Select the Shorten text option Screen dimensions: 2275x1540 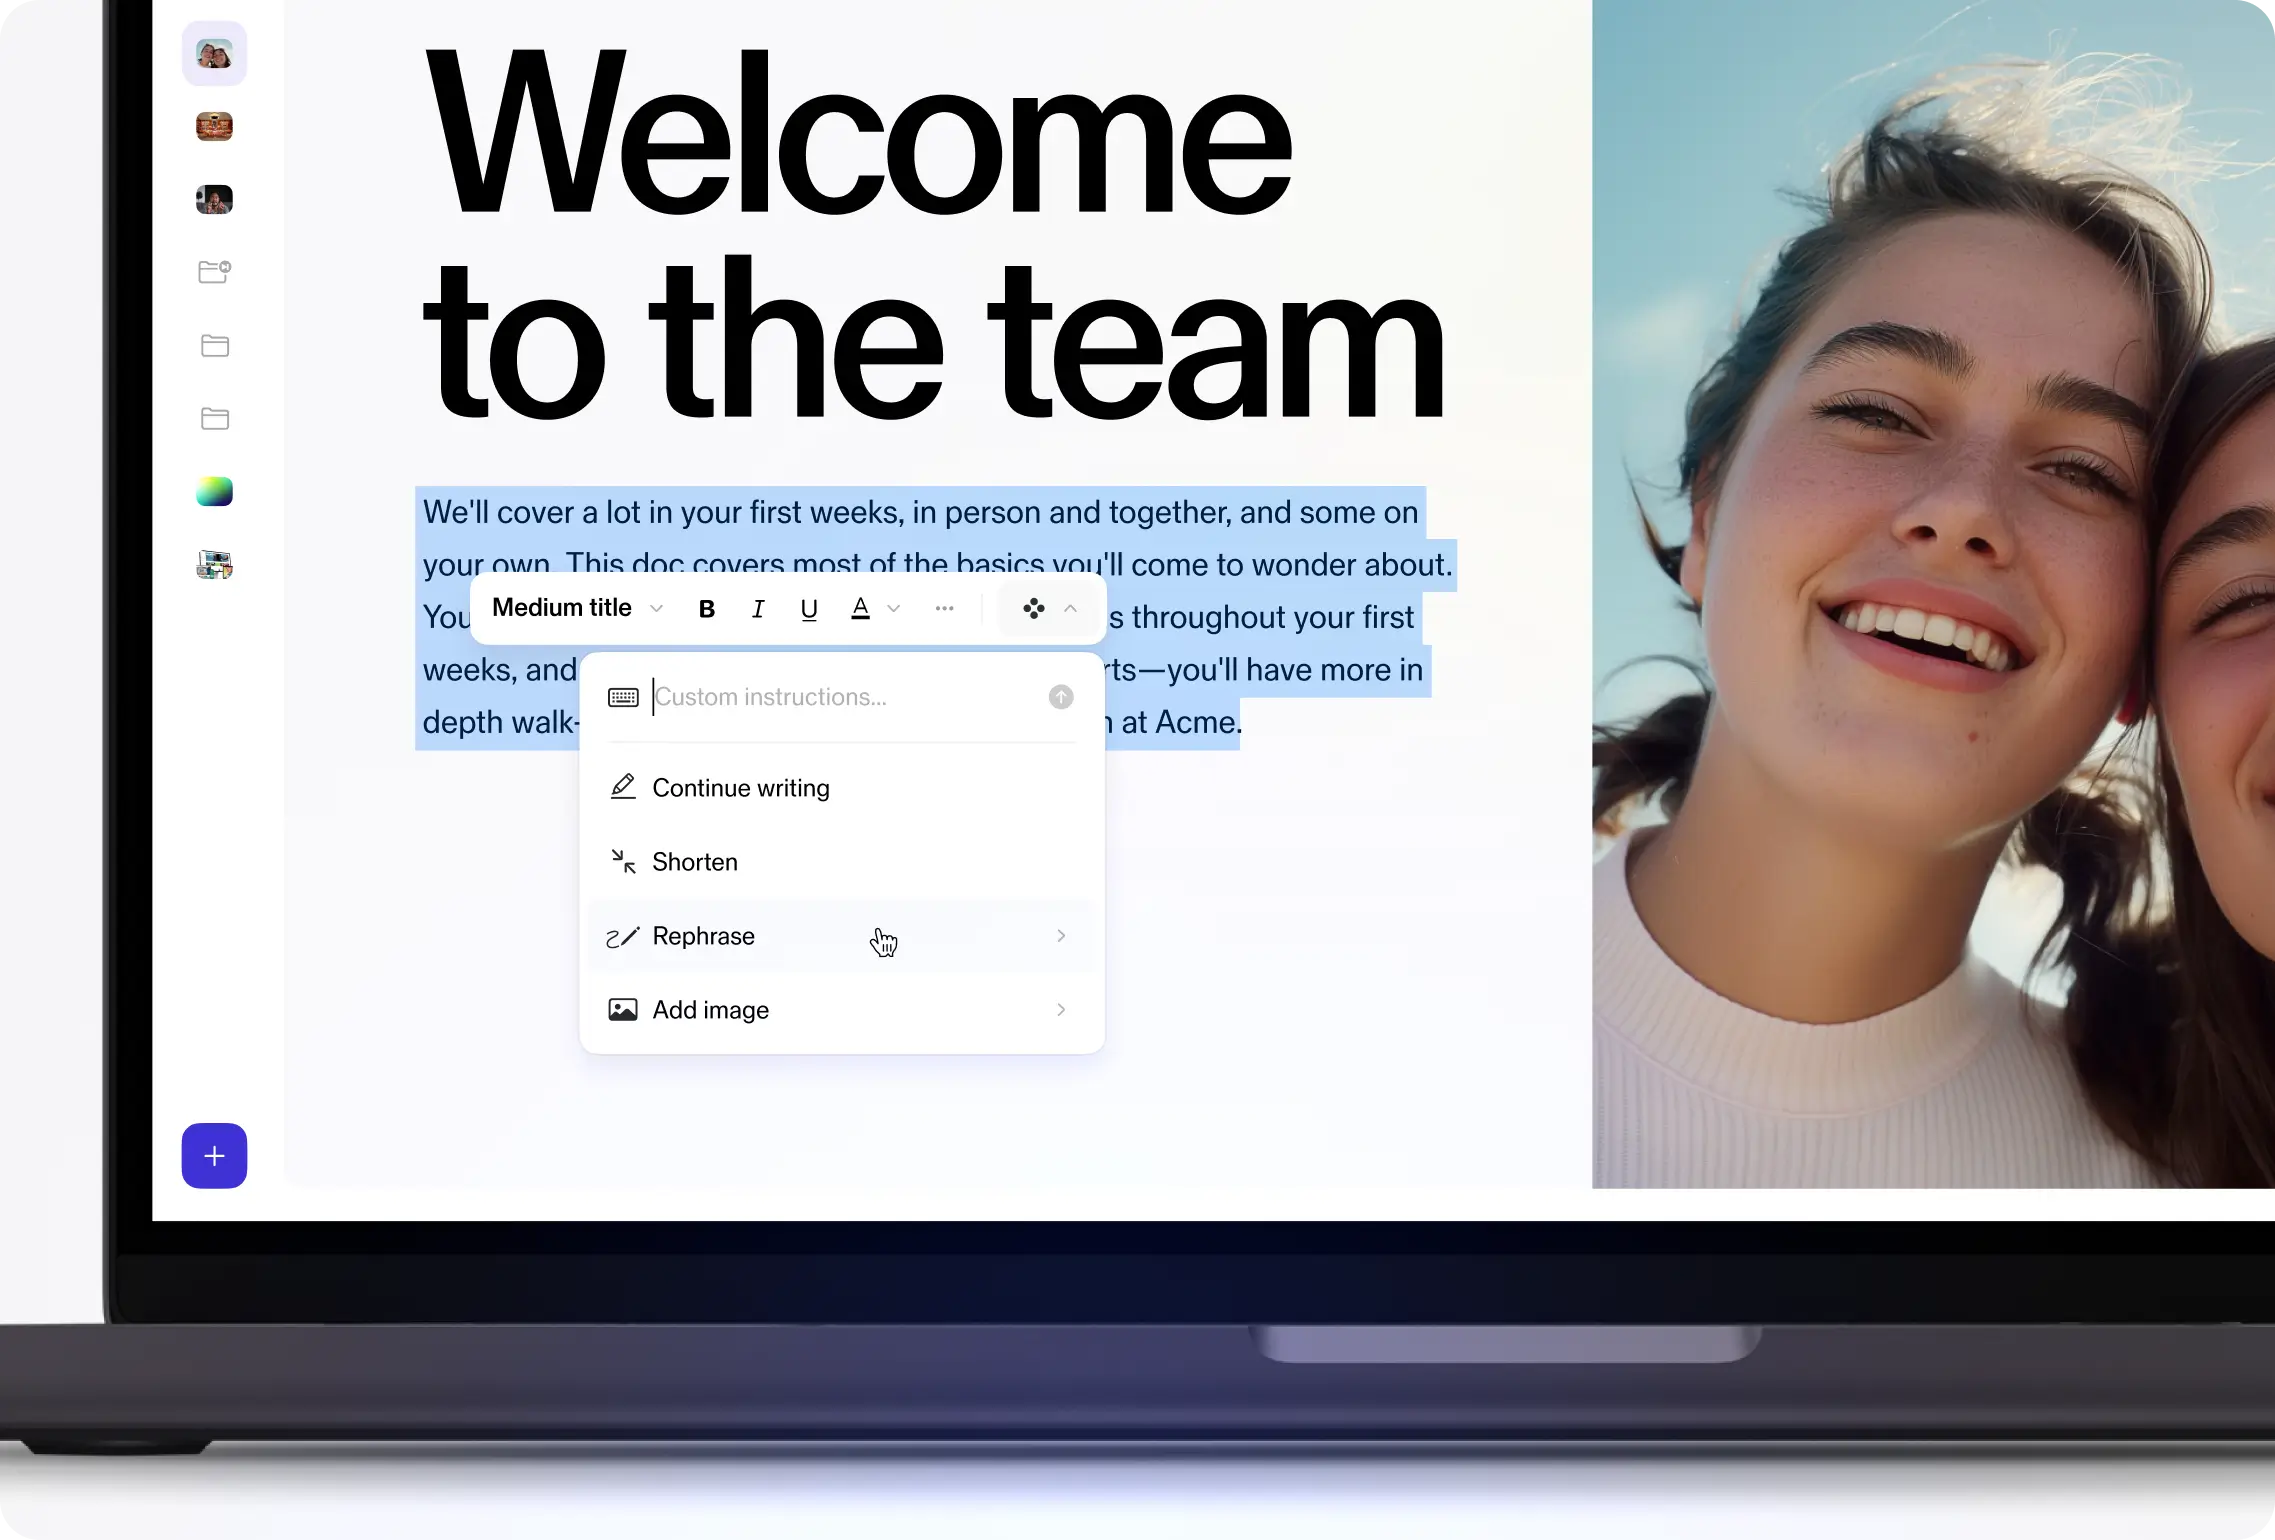click(694, 861)
